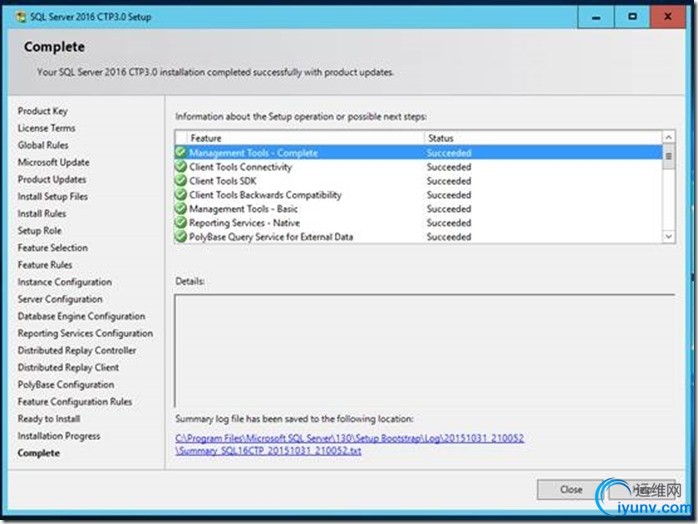Click Setup Role step in sidebar
Screen dimensions: 698x524
(x=40, y=231)
